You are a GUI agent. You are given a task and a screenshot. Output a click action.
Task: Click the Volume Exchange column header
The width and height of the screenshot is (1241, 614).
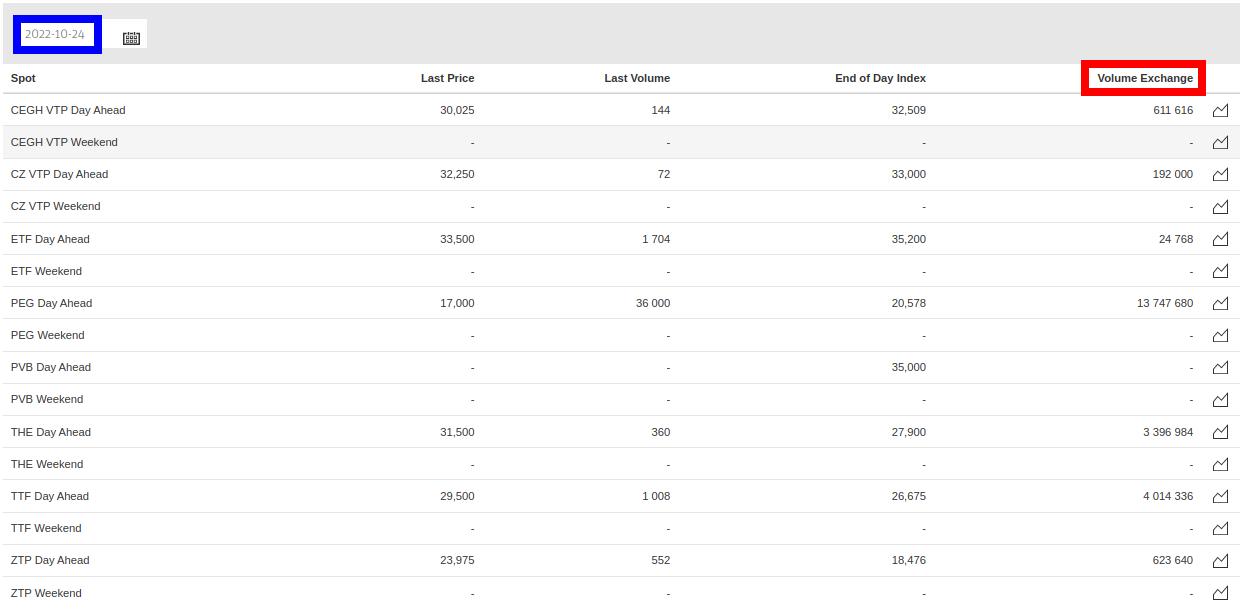pyautogui.click(x=1144, y=78)
